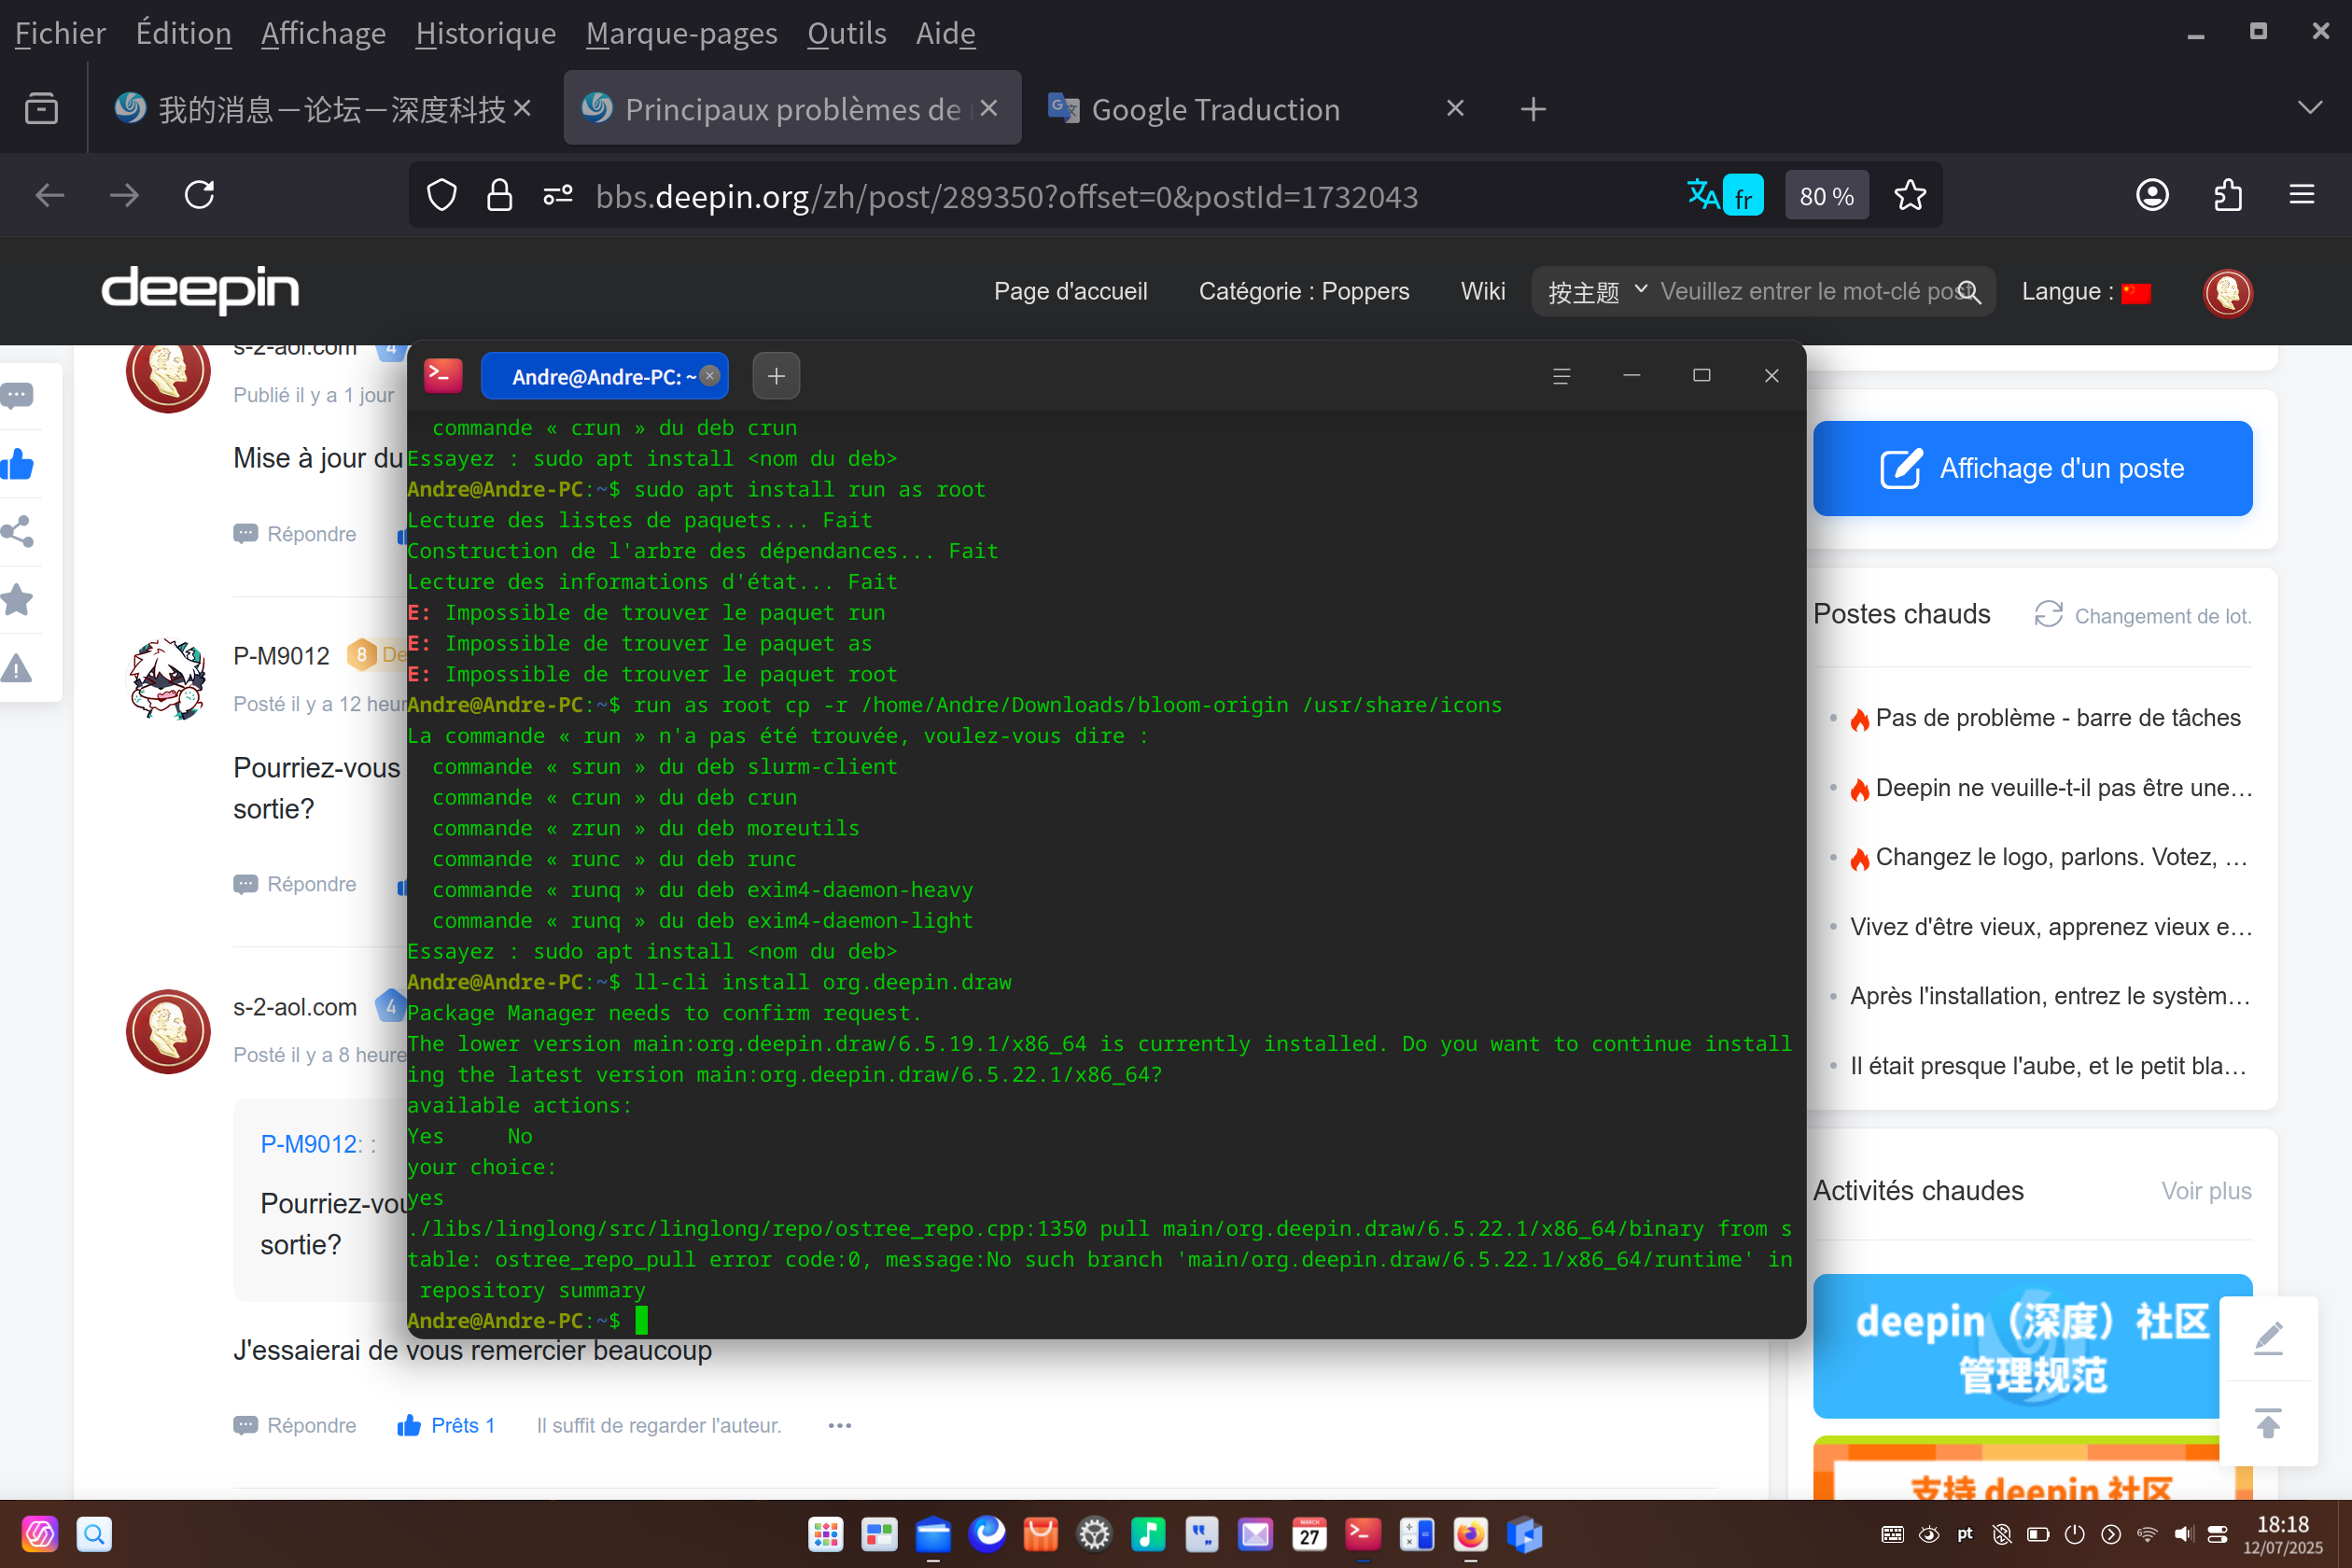Open the Firefox hamburger menu
Image resolution: width=2352 pixels, height=1568 pixels.
click(2301, 195)
